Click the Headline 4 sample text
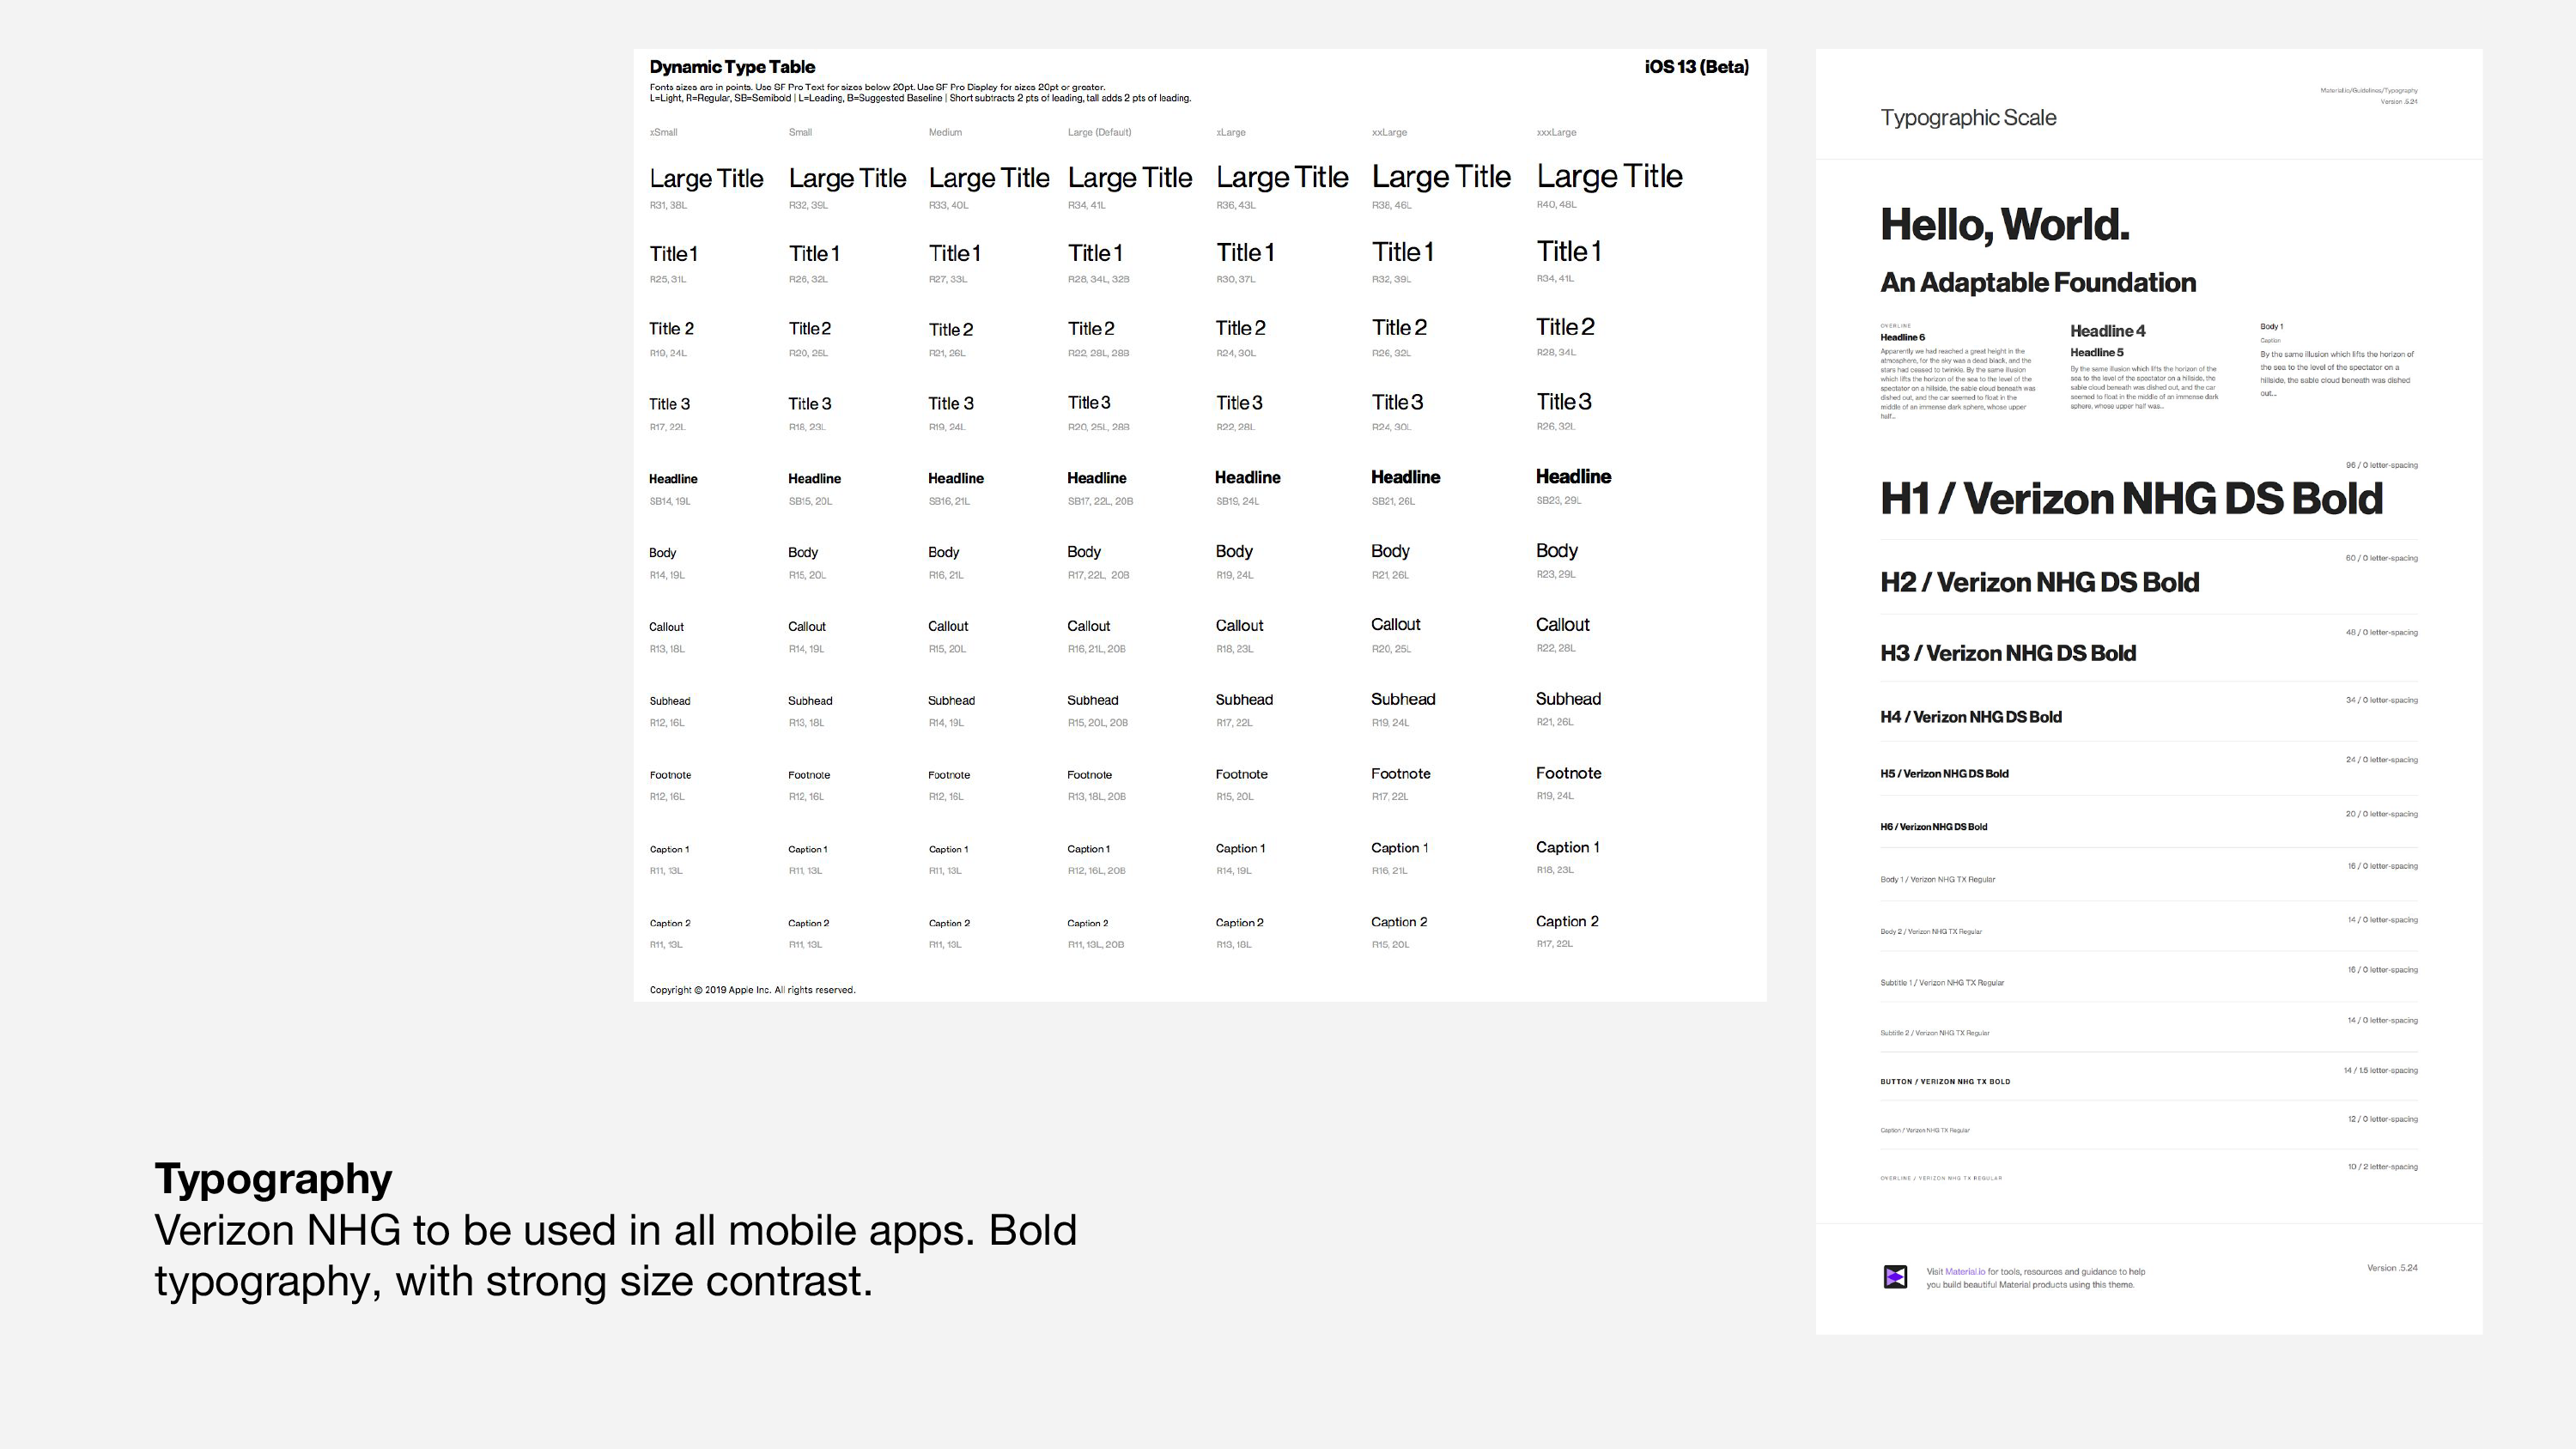The image size is (2576, 1449). (x=2107, y=331)
